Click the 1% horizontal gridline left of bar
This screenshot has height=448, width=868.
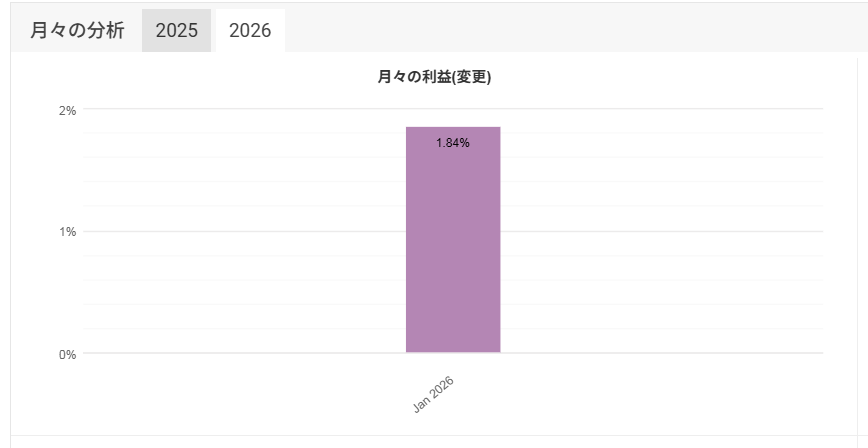point(240,232)
